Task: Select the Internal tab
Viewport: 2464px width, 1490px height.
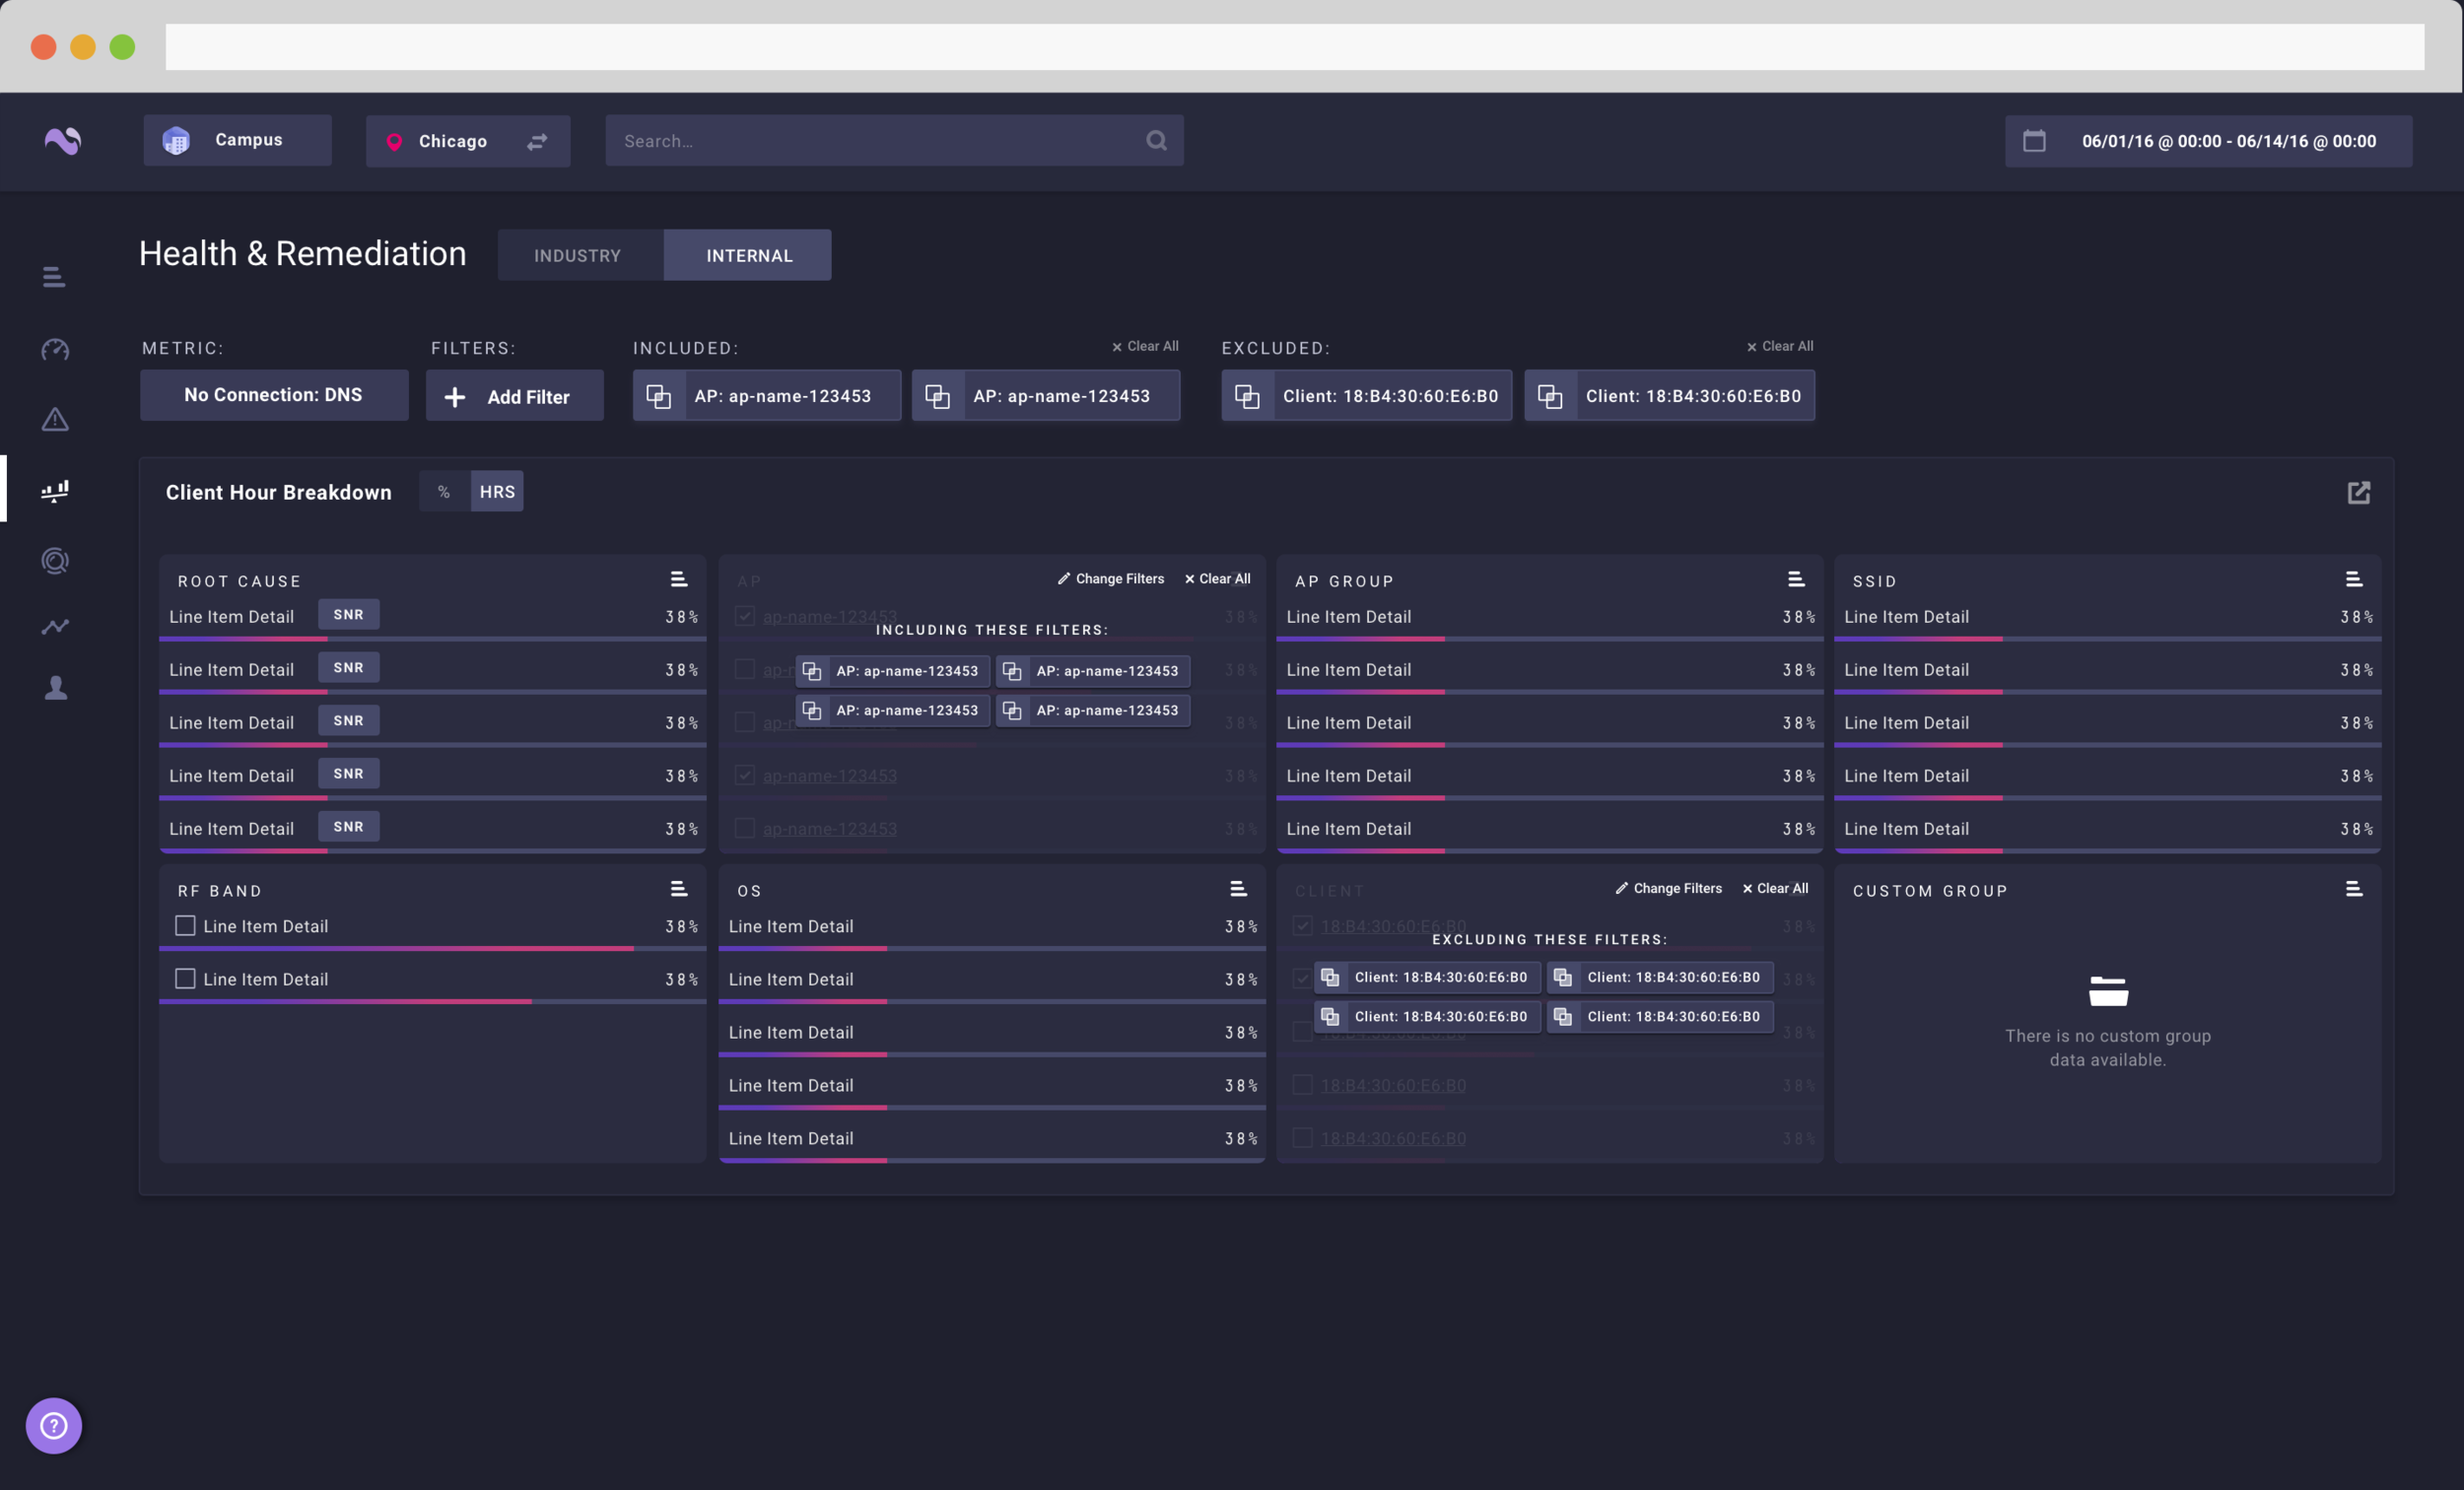Action: tap(748, 255)
